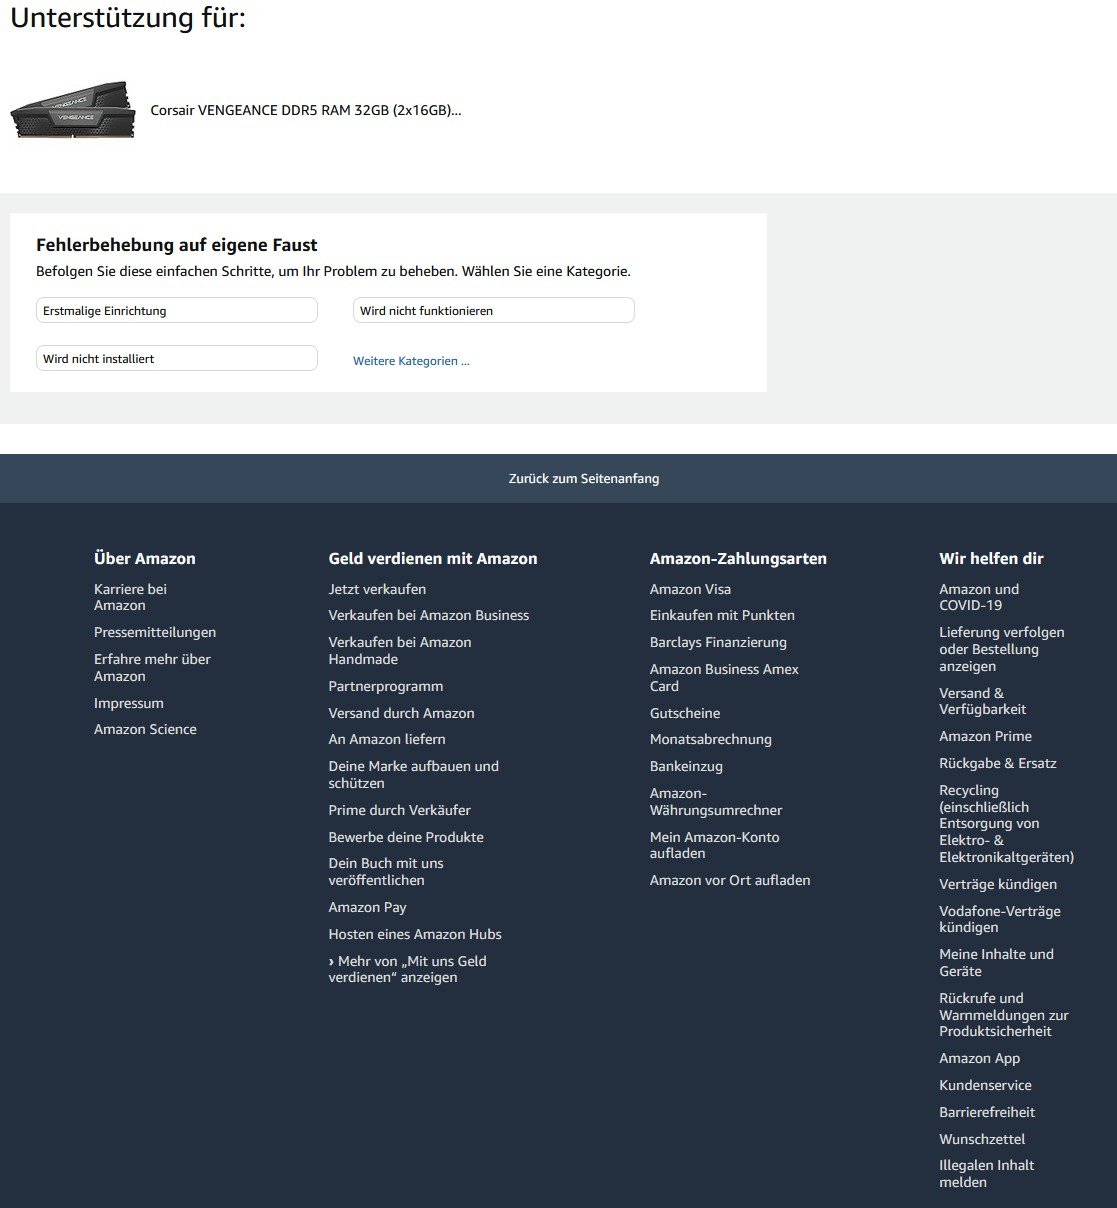The width and height of the screenshot is (1117, 1208).
Task: Open Amazon Business Amex Card
Action: click(724, 678)
